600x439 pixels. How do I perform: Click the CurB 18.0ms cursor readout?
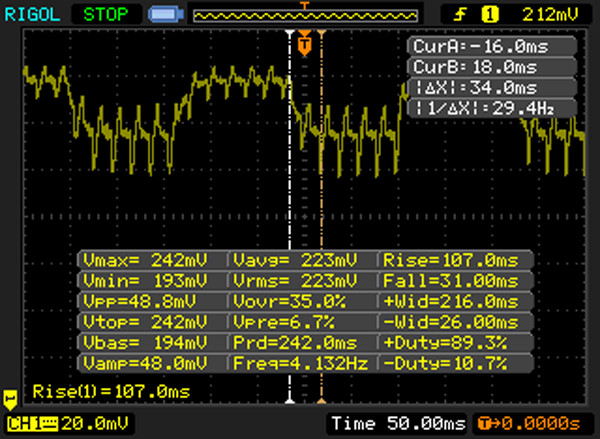coord(492,67)
